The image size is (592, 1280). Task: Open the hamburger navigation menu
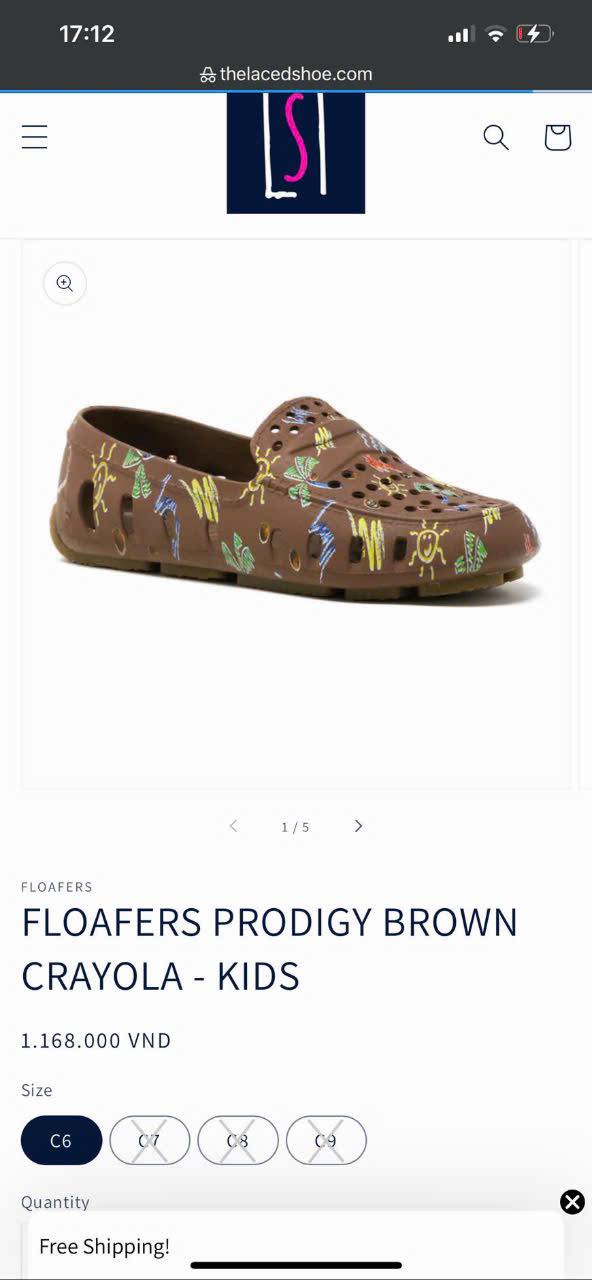click(x=35, y=137)
